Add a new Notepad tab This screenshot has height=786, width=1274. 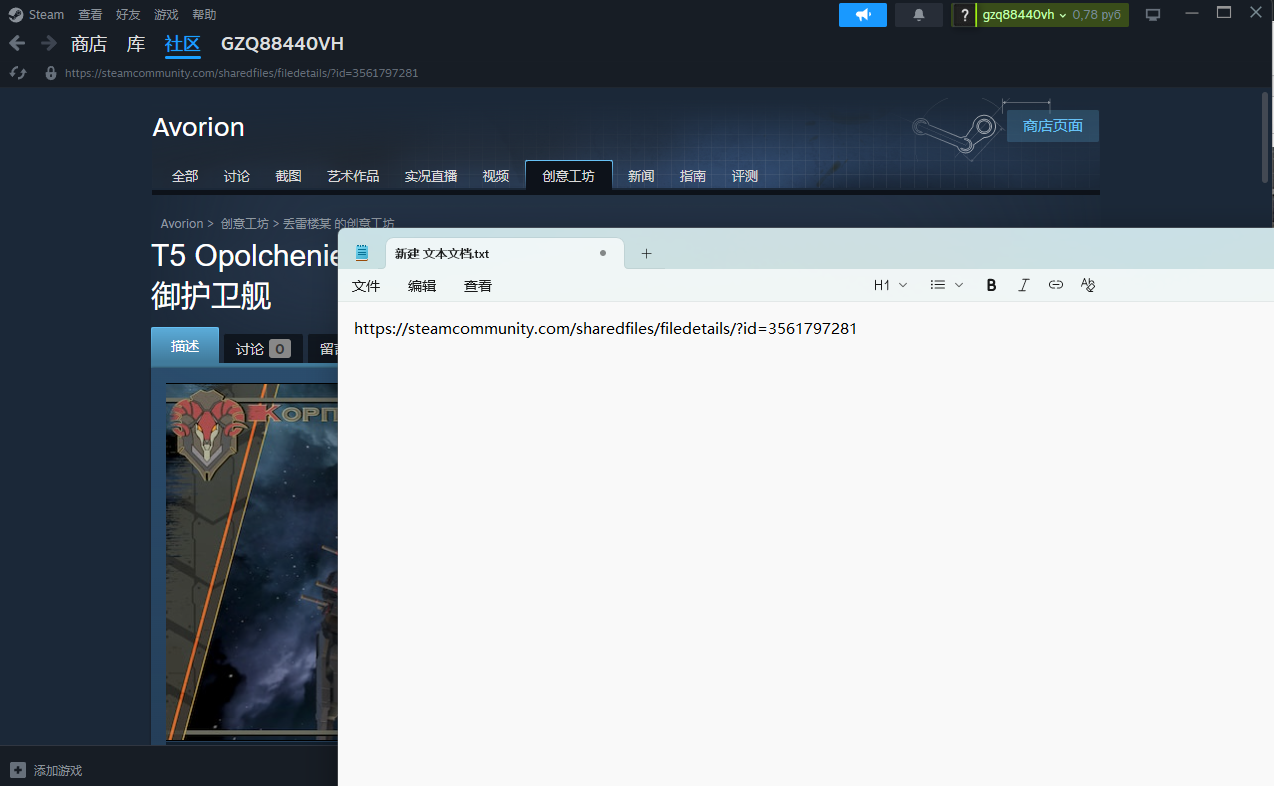pos(646,254)
